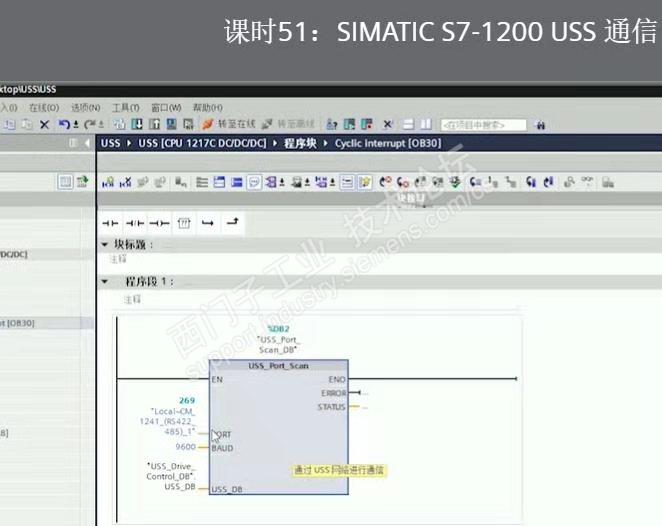Expand breadcrumb arrow after USS project
The width and height of the screenshot is (662, 526).
click(x=129, y=144)
